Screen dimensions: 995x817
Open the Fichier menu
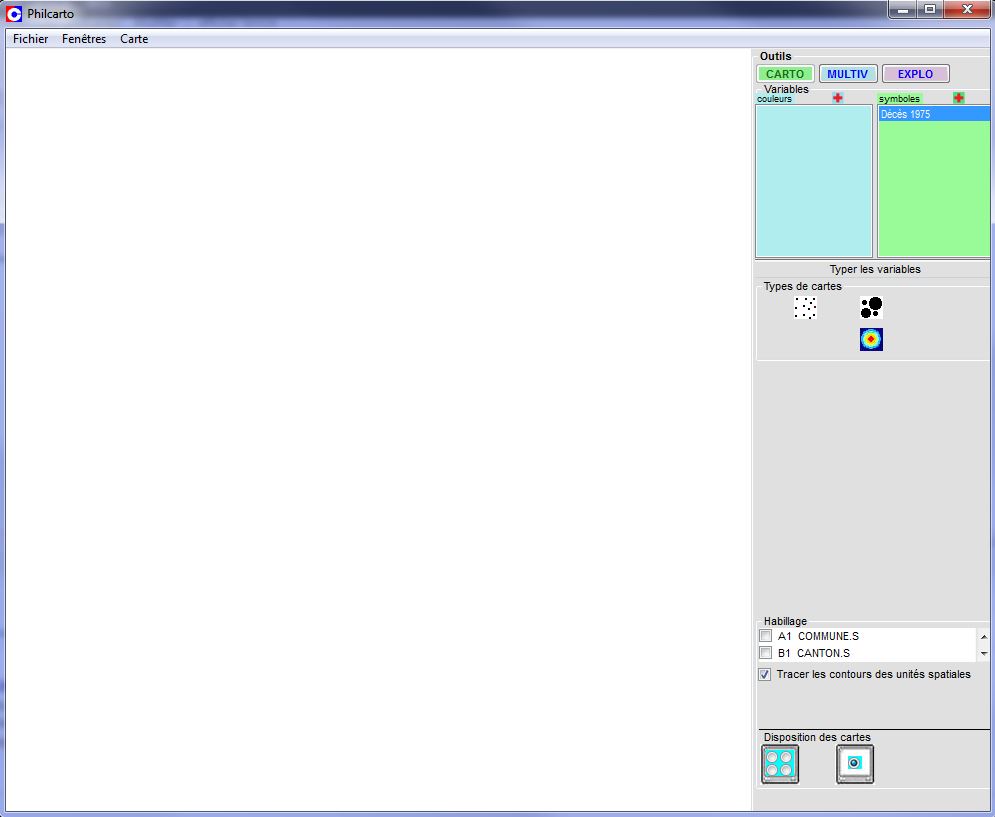(30, 39)
